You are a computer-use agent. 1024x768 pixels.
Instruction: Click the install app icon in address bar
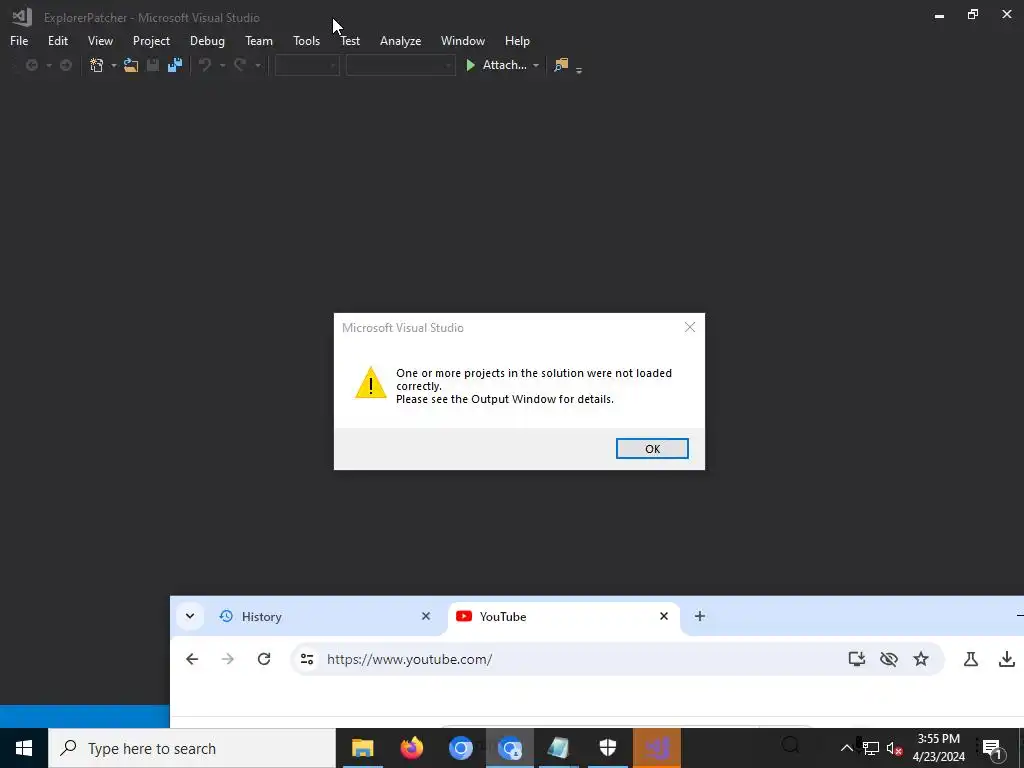[x=857, y=659]
